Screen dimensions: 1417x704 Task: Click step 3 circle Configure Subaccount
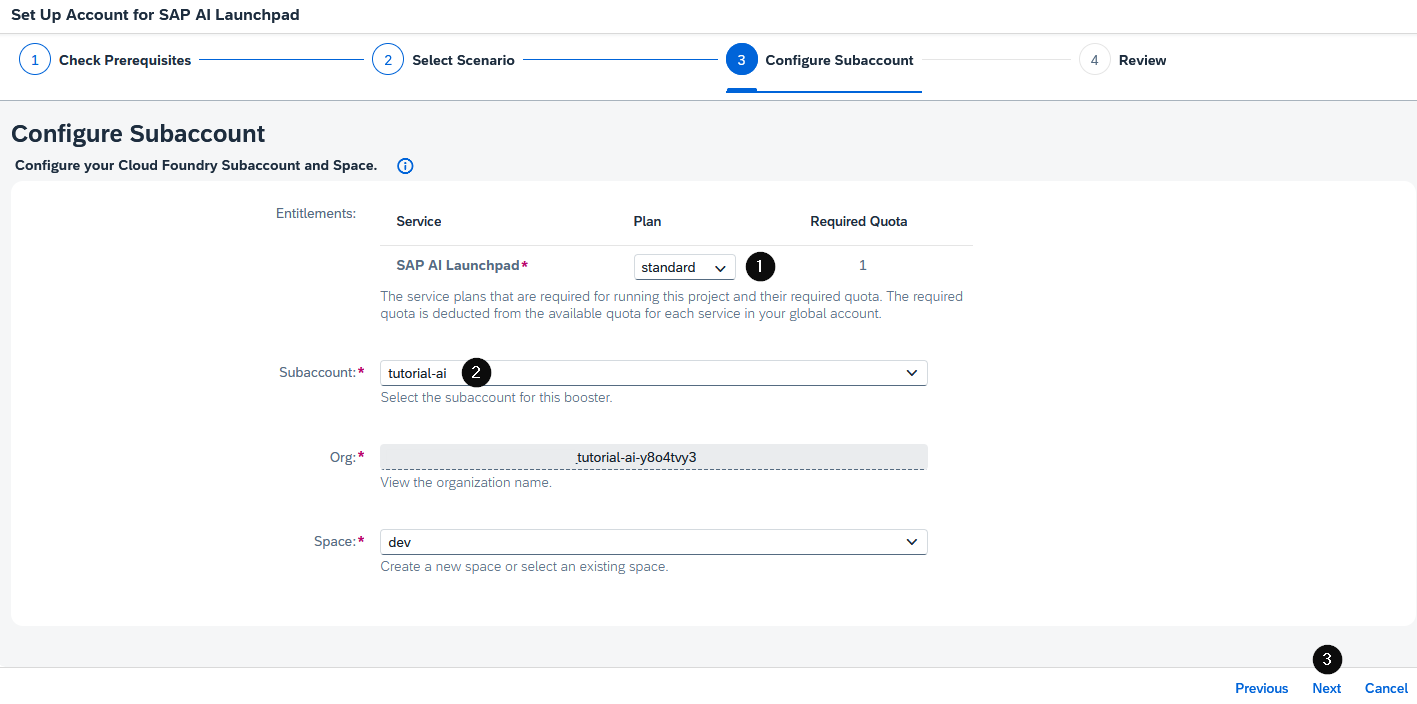(741, 60)
